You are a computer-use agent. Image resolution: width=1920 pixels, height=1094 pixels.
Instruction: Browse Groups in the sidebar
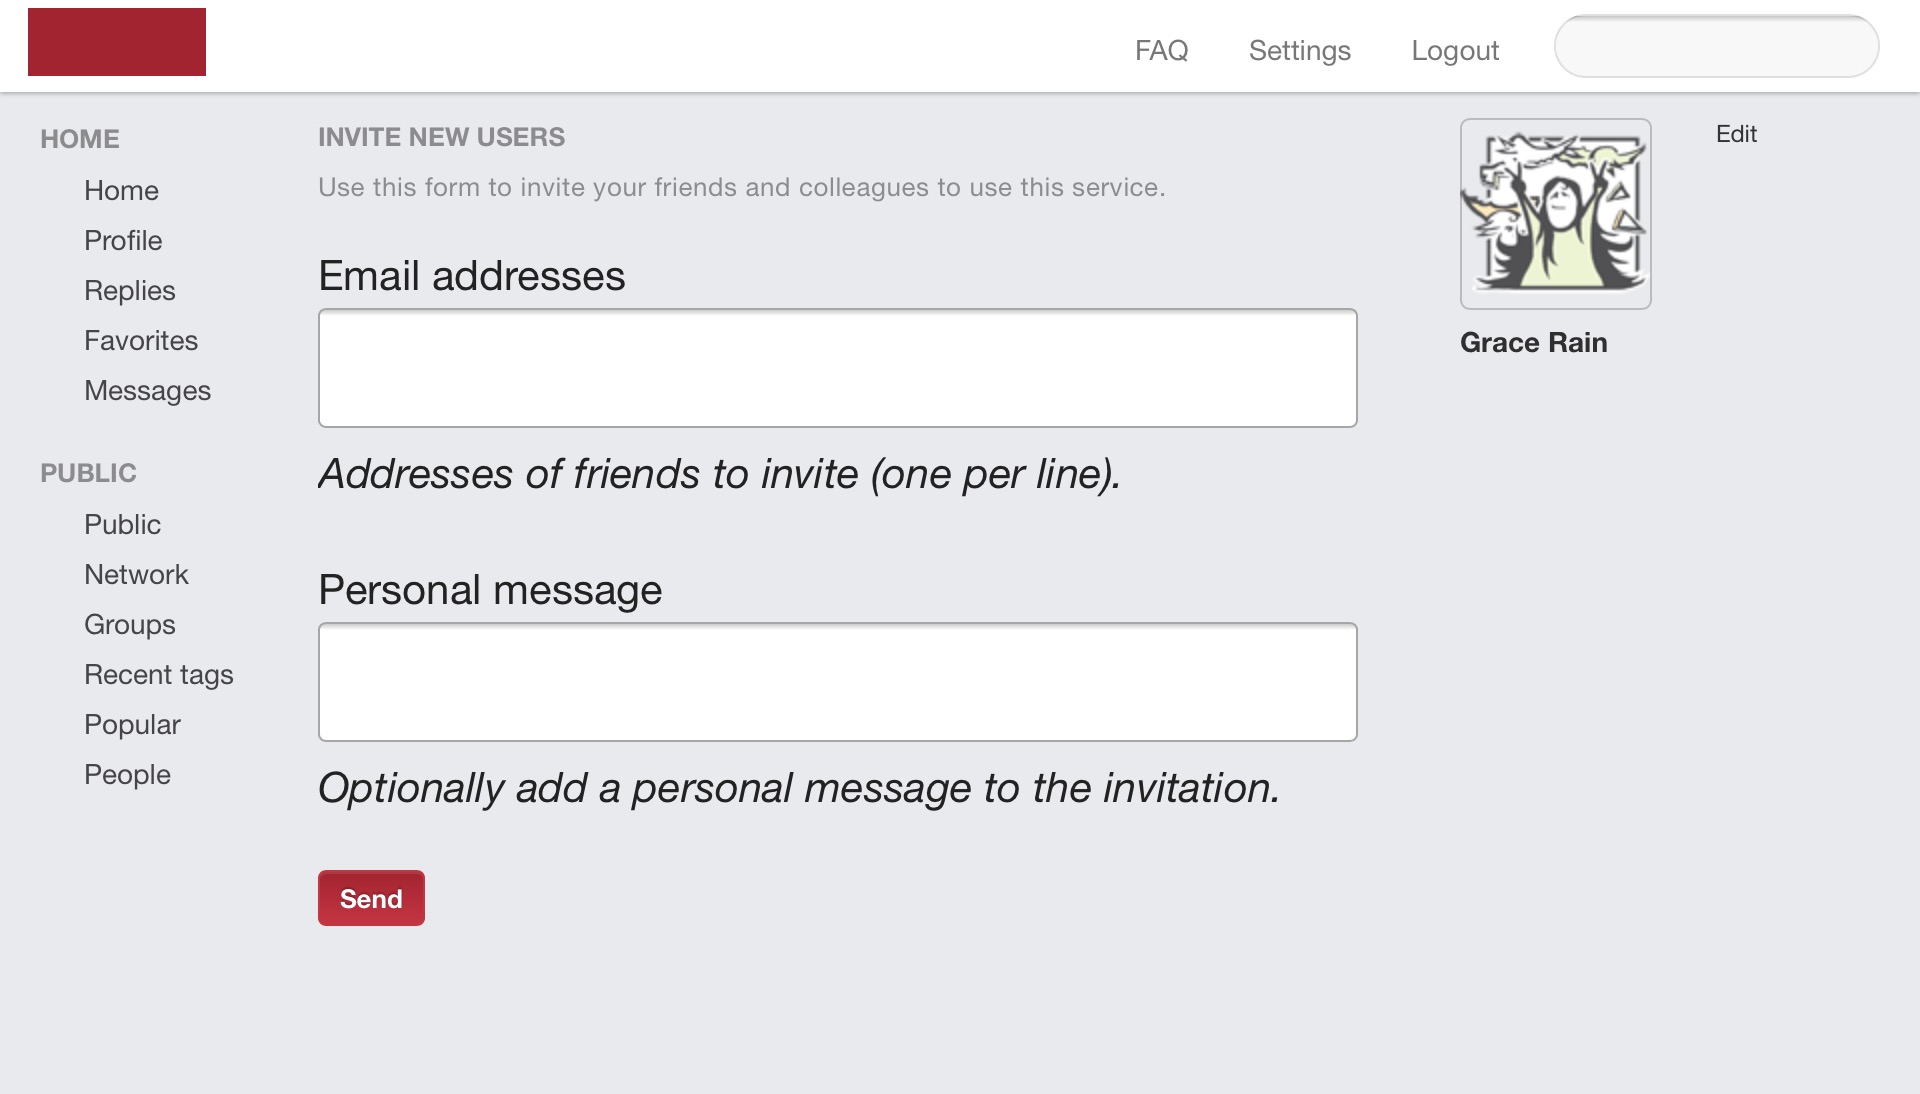coord(130,624)
